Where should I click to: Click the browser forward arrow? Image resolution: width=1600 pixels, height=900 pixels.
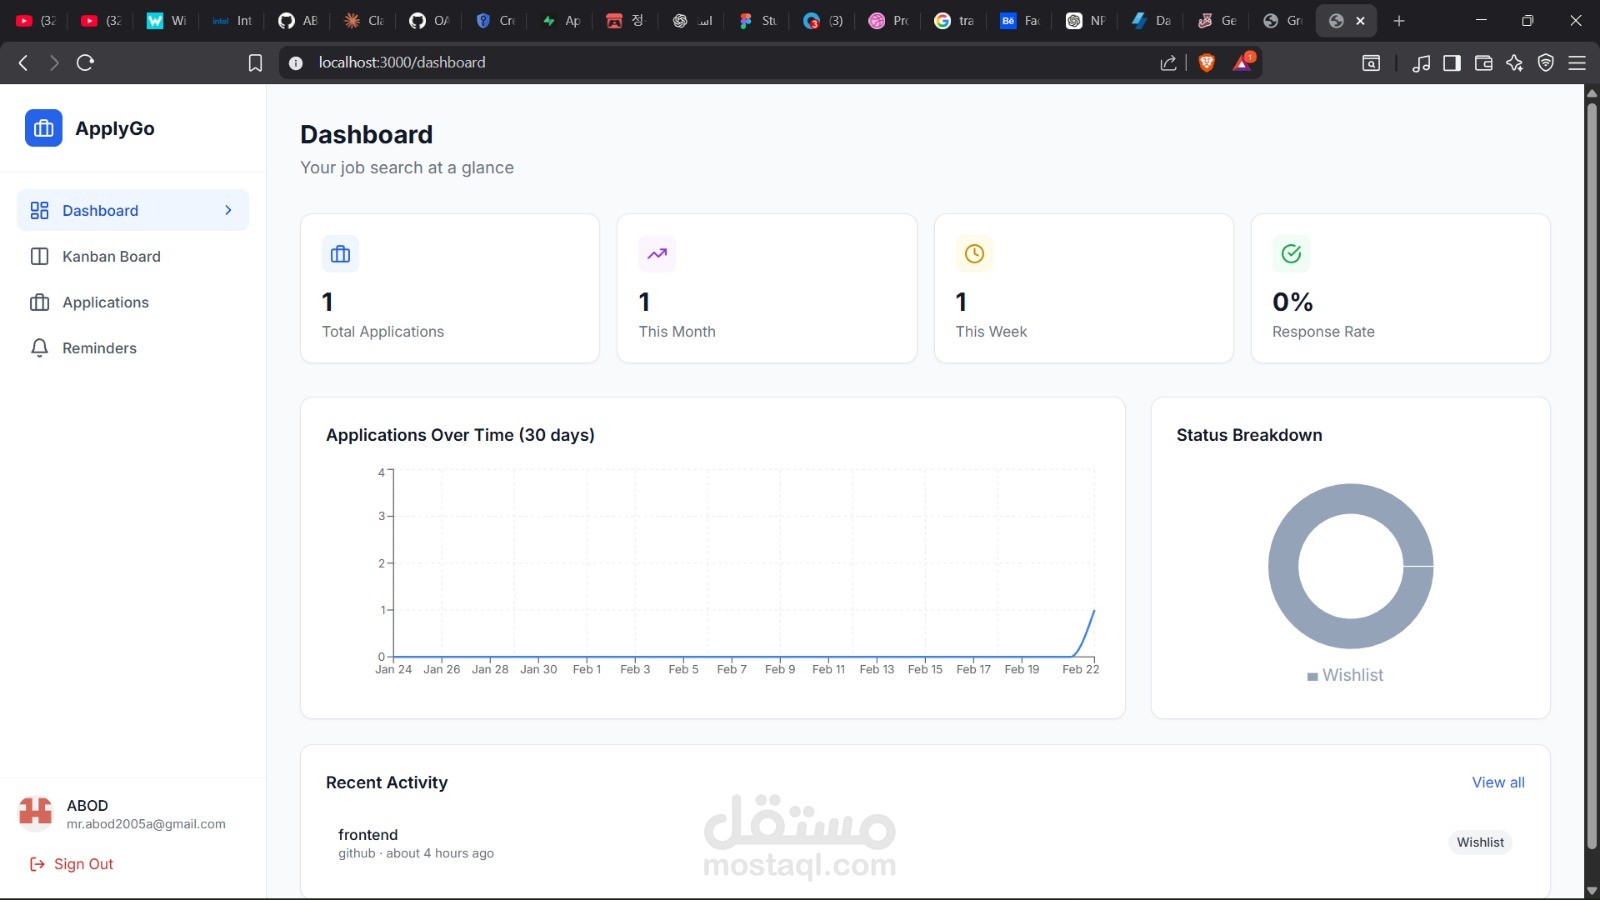pyautogui.click(x=54, y=63)
